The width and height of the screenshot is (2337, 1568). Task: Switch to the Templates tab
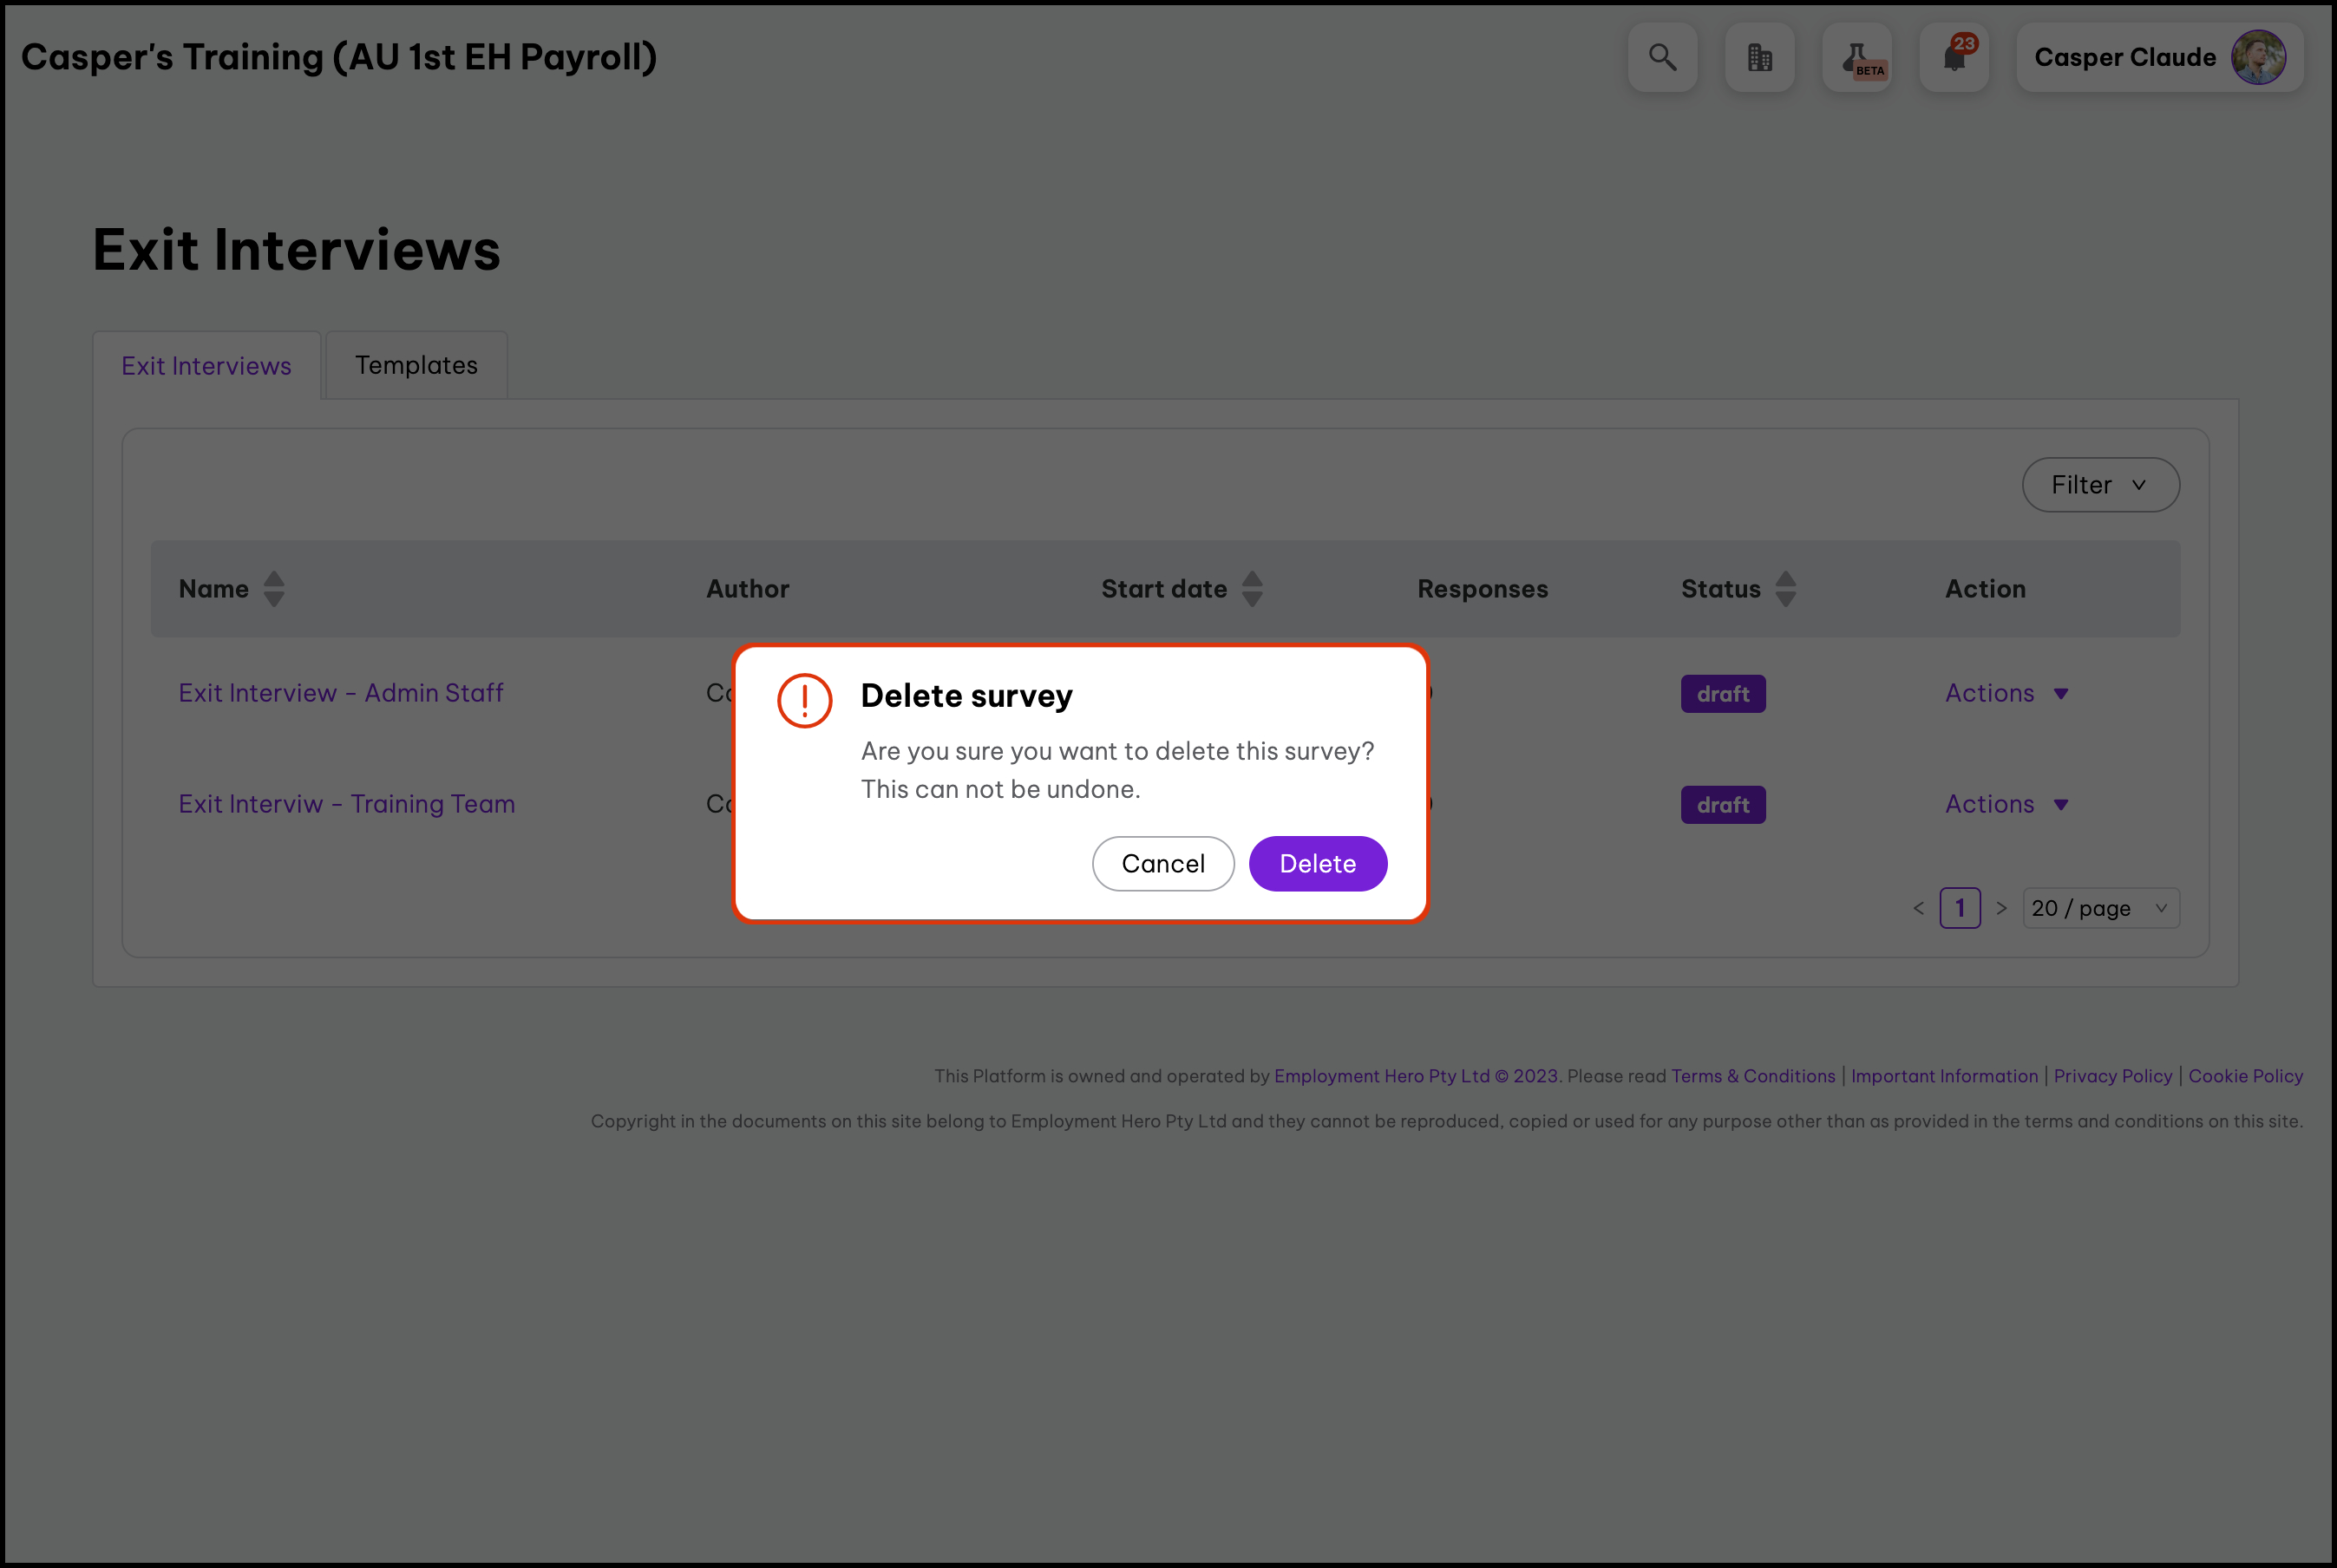tap(416, 365)
